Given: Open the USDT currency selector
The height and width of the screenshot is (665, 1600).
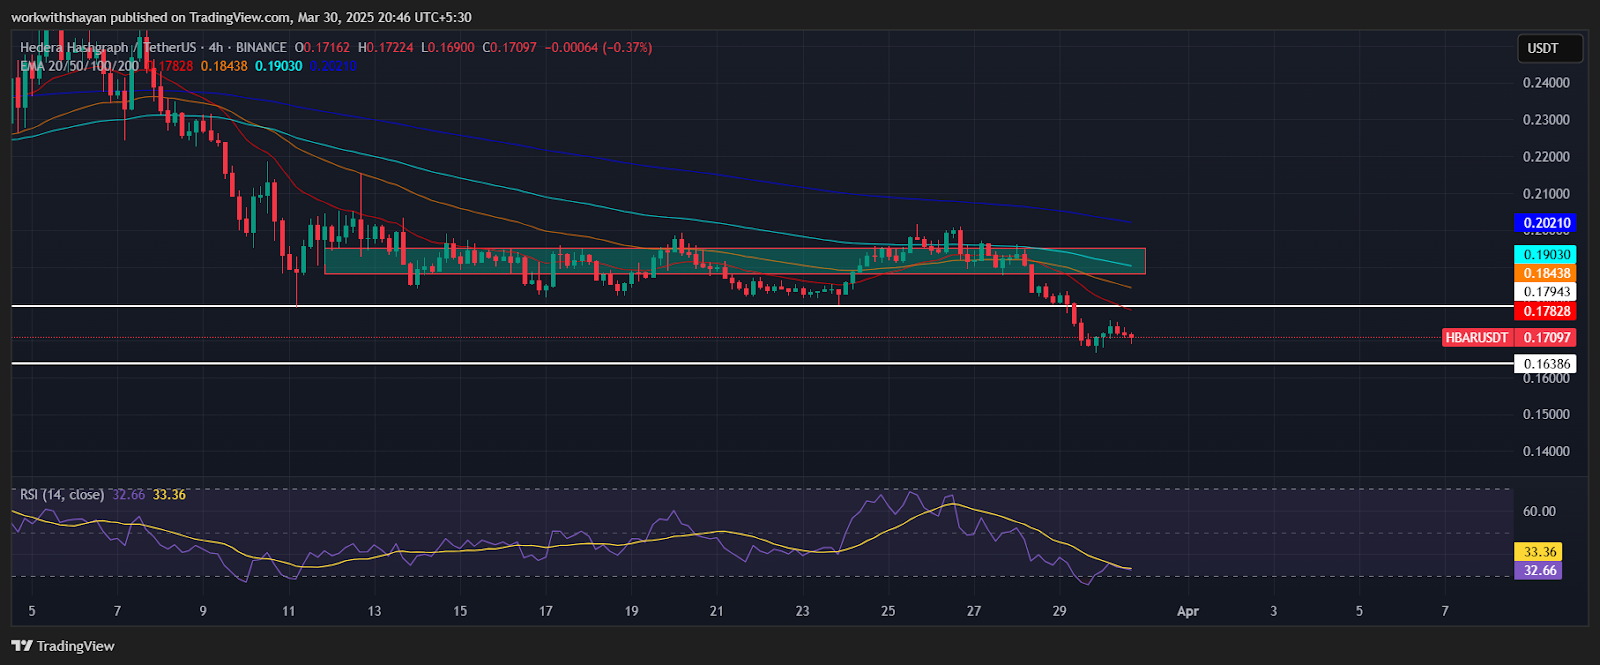Looking at the screenshot, I should click(1543, 48).
